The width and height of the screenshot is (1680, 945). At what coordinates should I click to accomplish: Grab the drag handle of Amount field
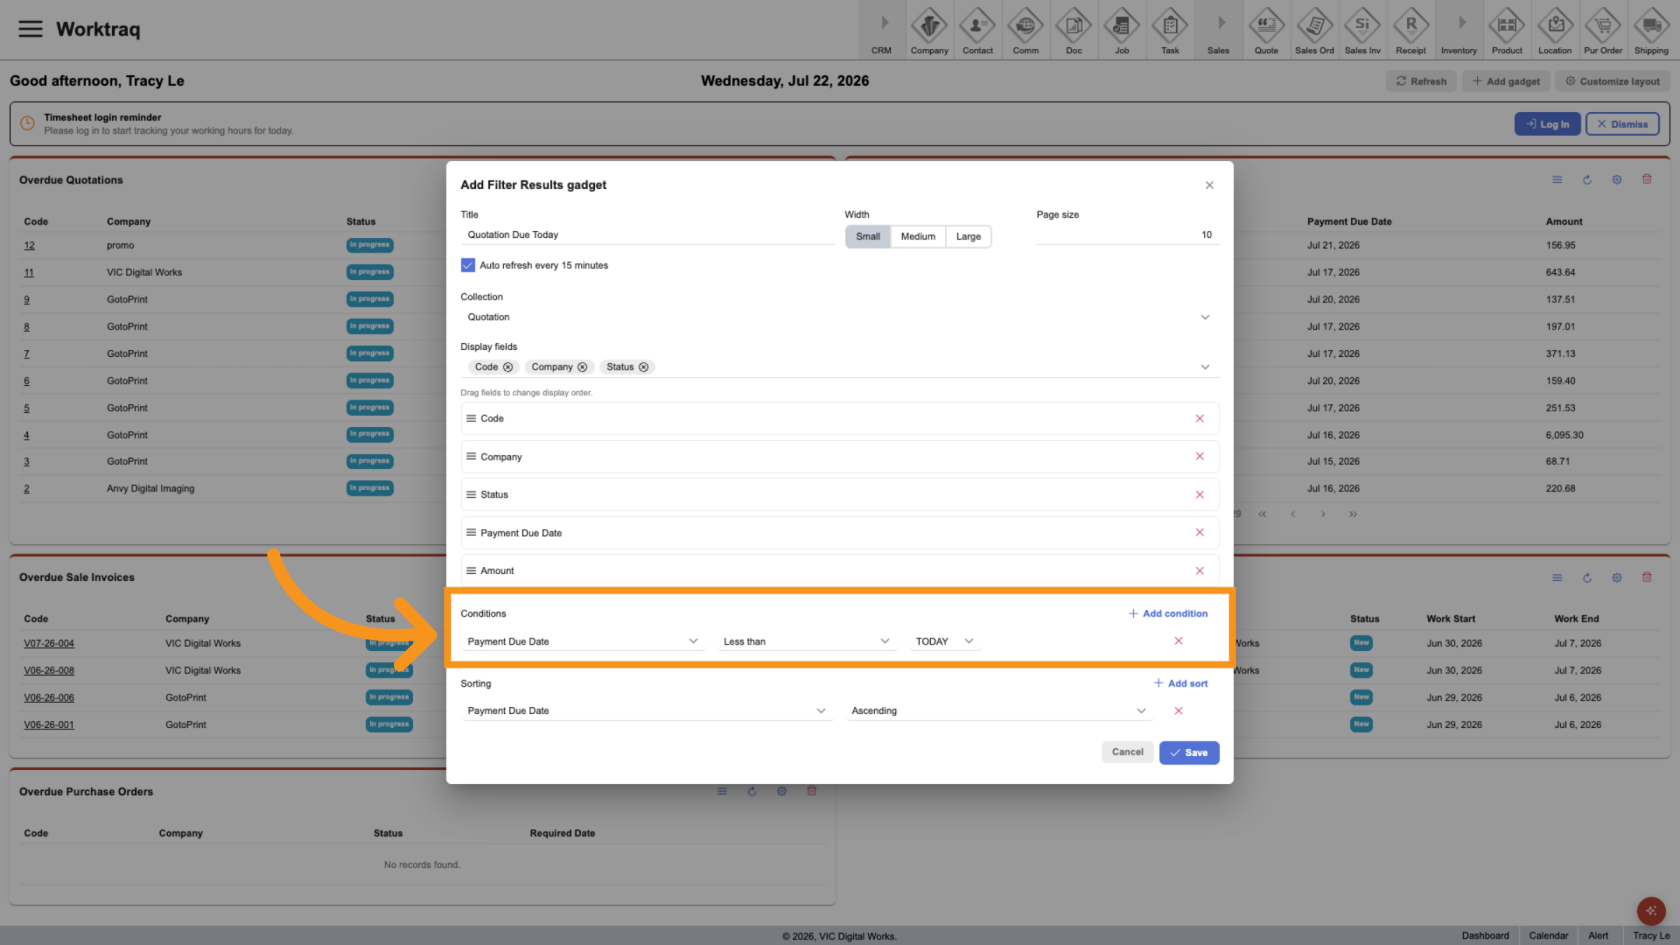click(x=471, y=571)
